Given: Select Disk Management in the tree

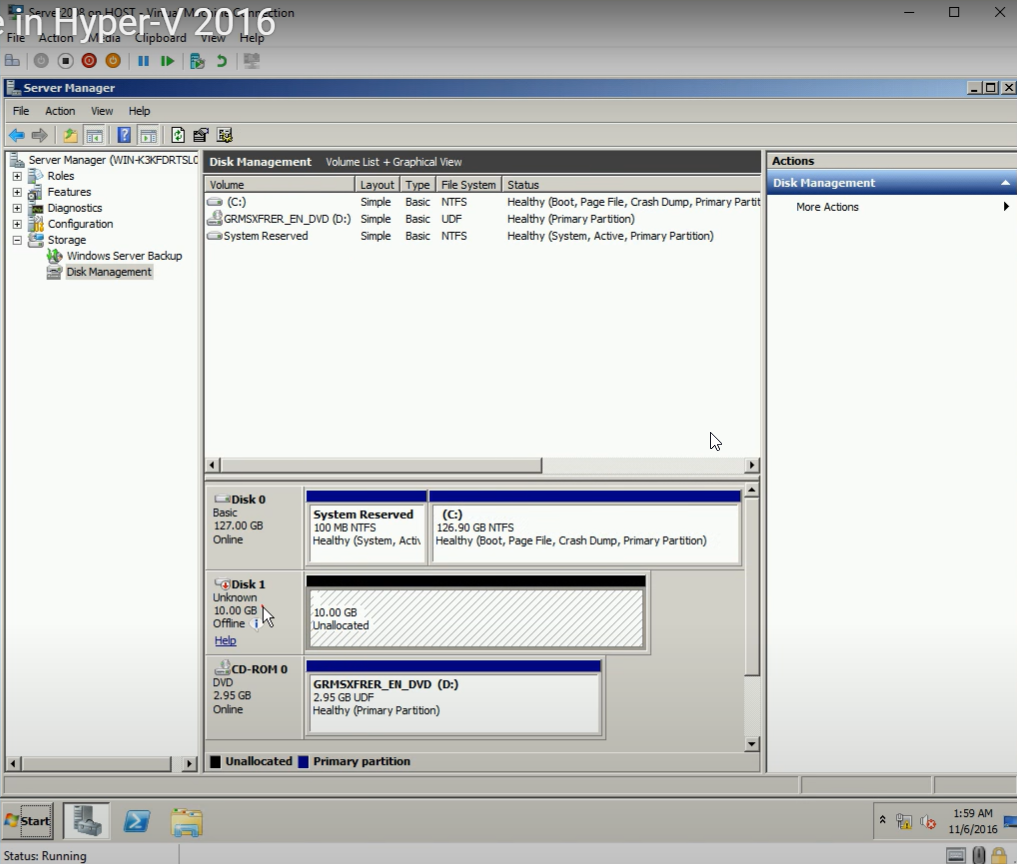Looking at the screenshot, I should [x=109, y=272].
